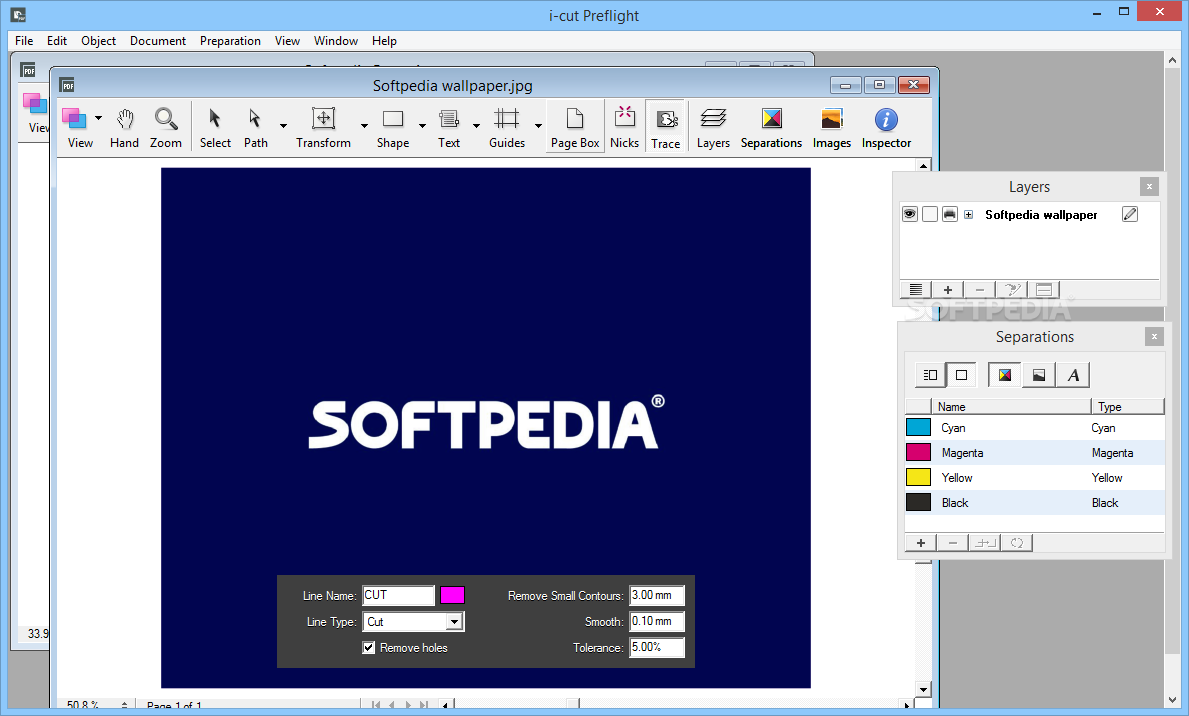1189x716 pixels.
Task: Add a new layer with plus button
Action: tap(948, 290)
